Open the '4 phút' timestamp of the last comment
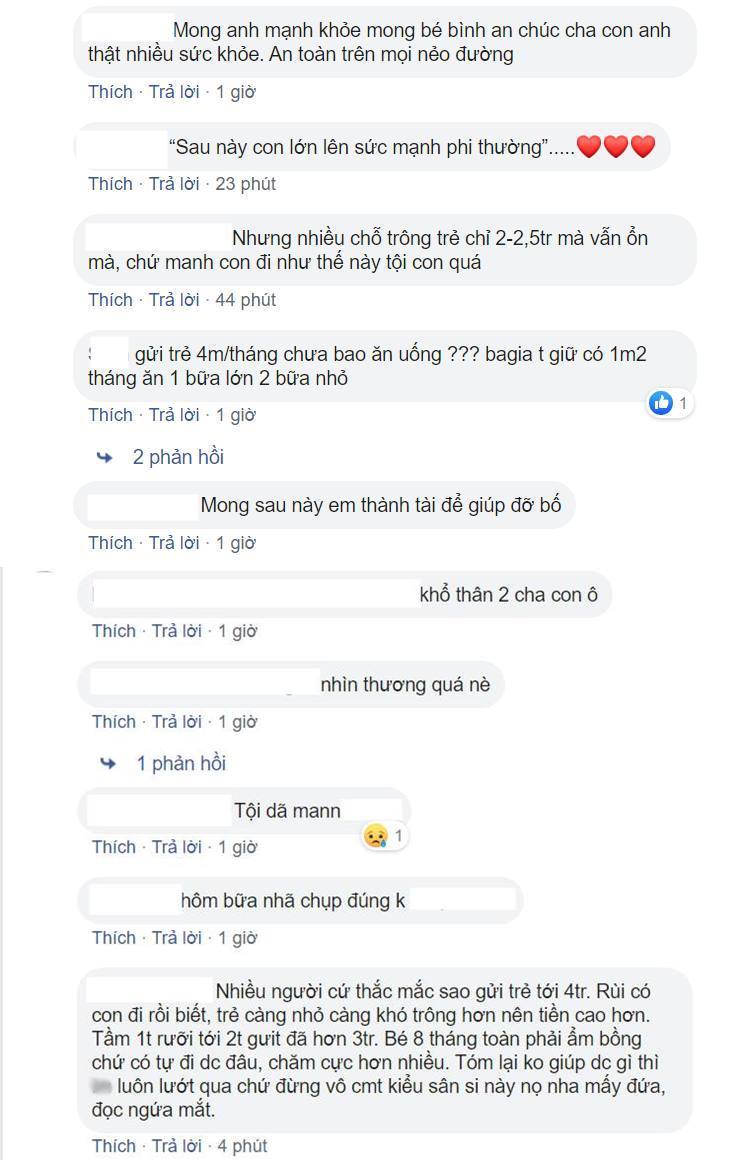Screen dimensions: 743x1160 pos(243,1145)
